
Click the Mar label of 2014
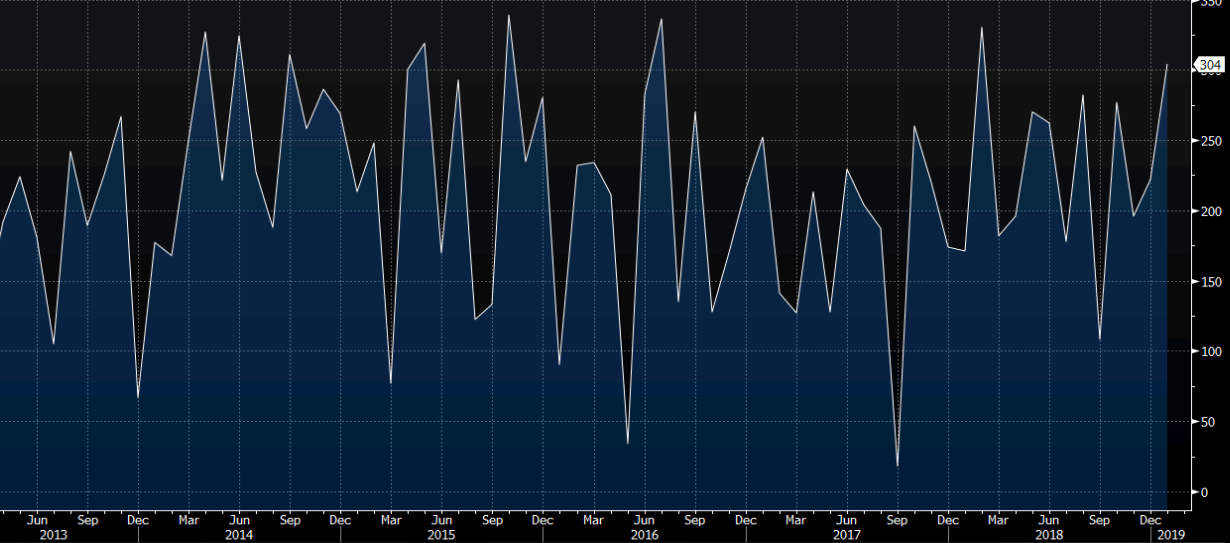pyautogui.click(x=188, y=520)
